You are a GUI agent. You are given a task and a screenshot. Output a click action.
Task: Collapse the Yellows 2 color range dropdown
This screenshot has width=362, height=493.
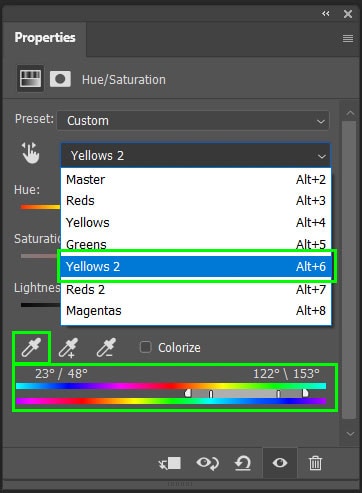pos(196,155)
